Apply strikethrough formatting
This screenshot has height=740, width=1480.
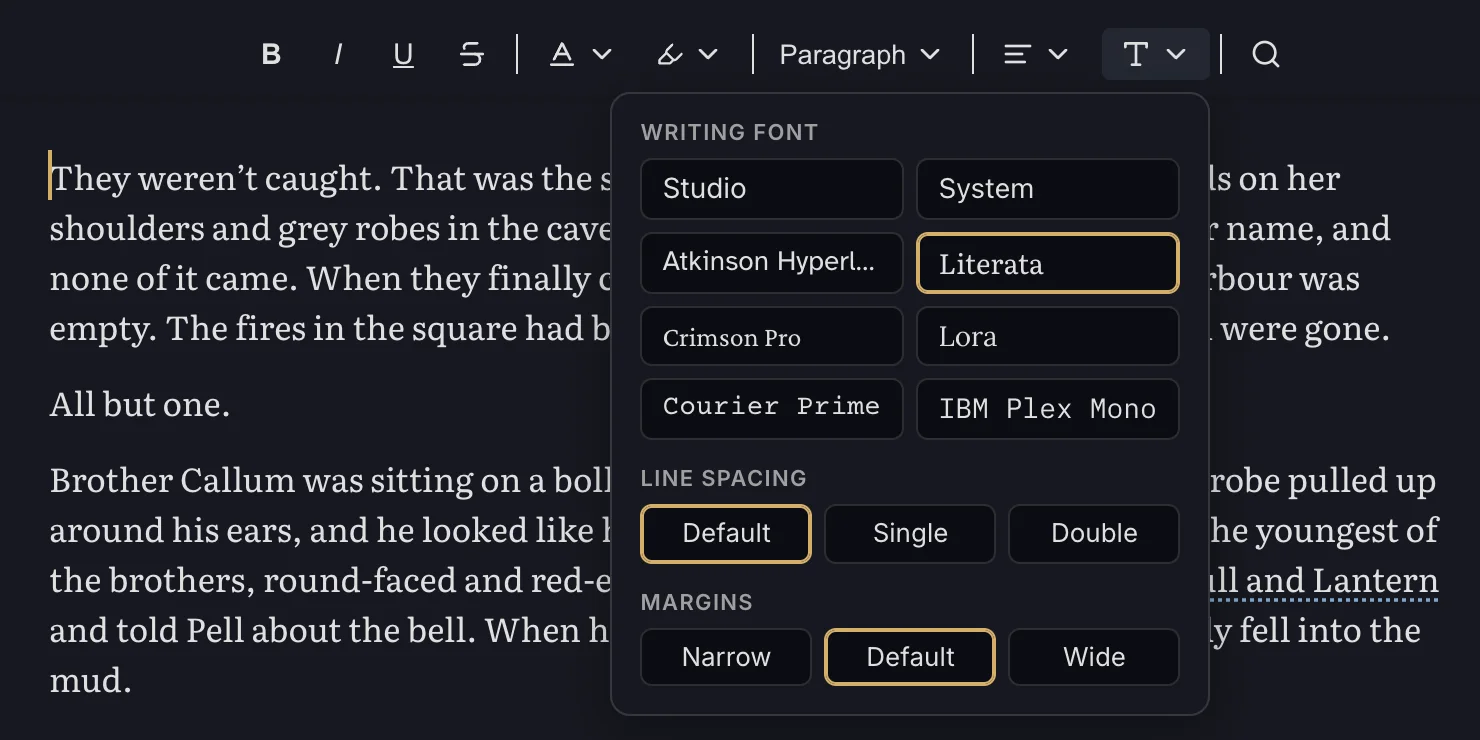(x=471, y=54)
